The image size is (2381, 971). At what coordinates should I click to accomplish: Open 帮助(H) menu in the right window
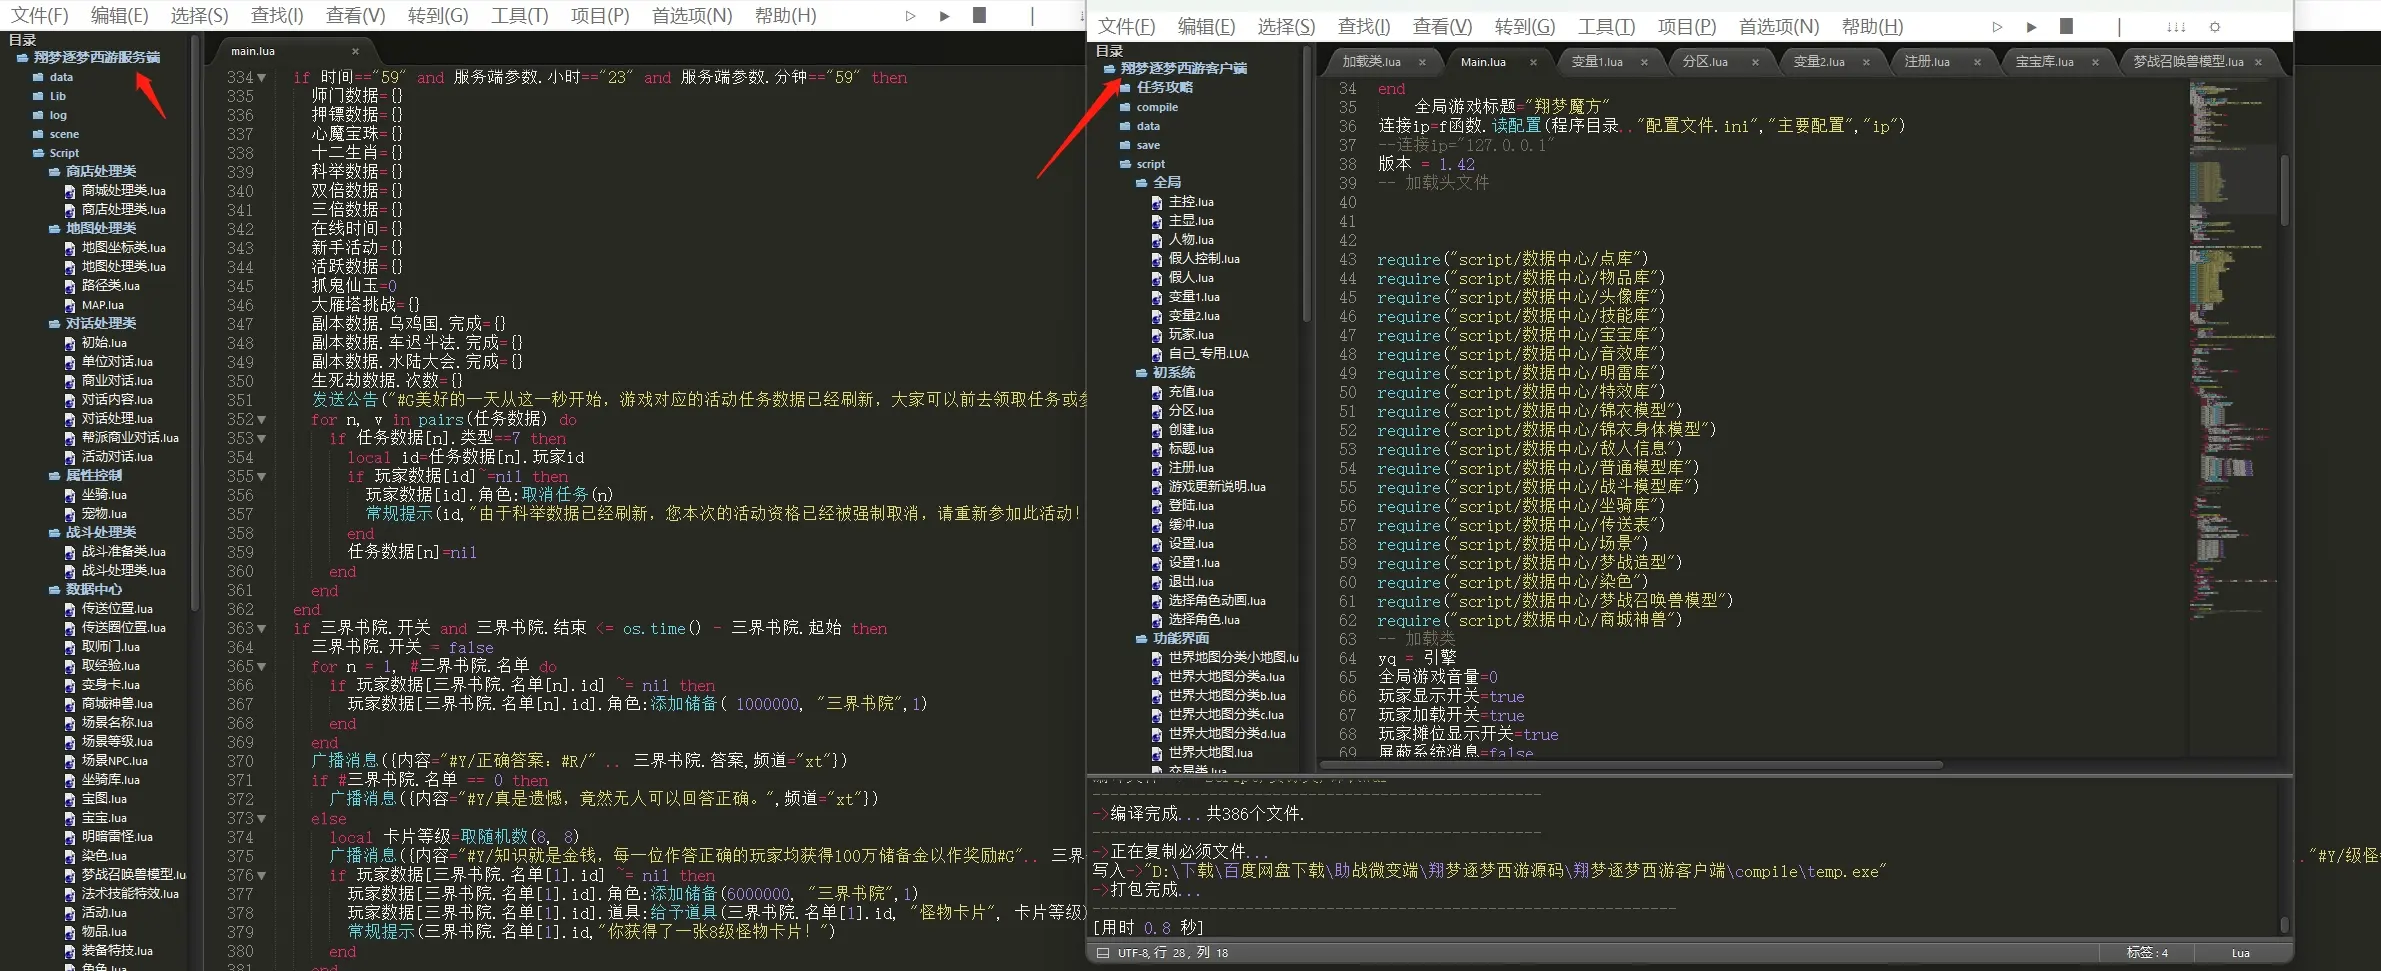tap(1872, 27)
